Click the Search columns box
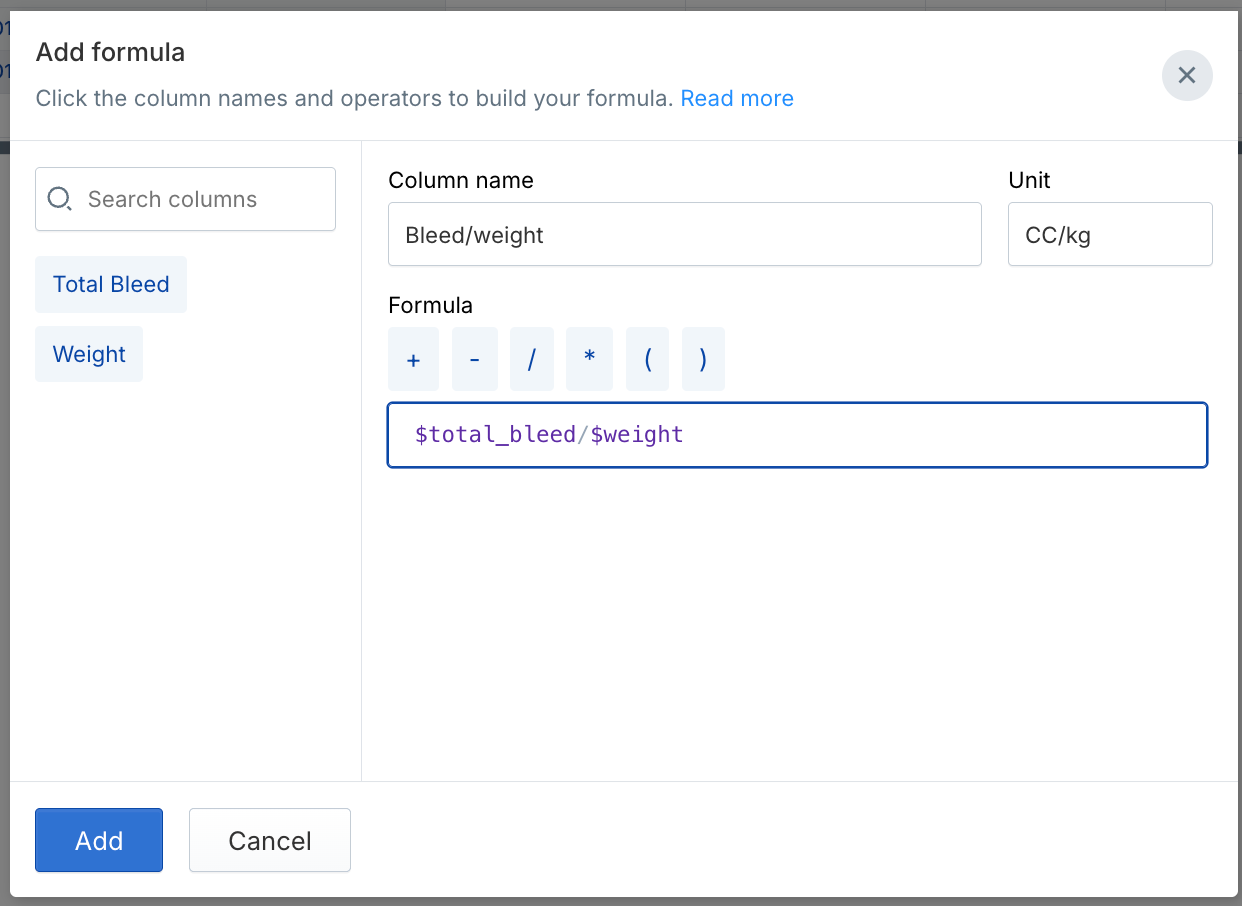Screen dimensions: 1242x906 click(x=200, y=199)
